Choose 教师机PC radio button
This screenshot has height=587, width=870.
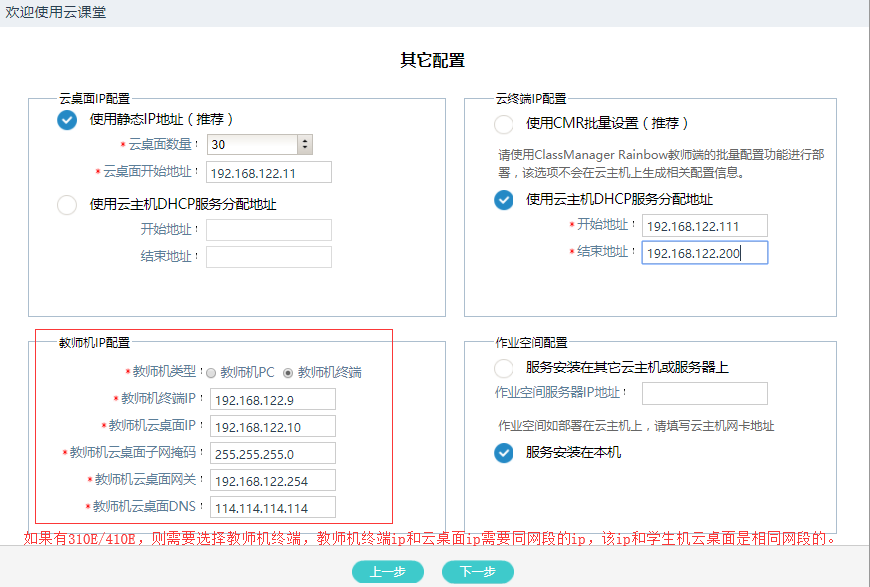tap(211, 373)
